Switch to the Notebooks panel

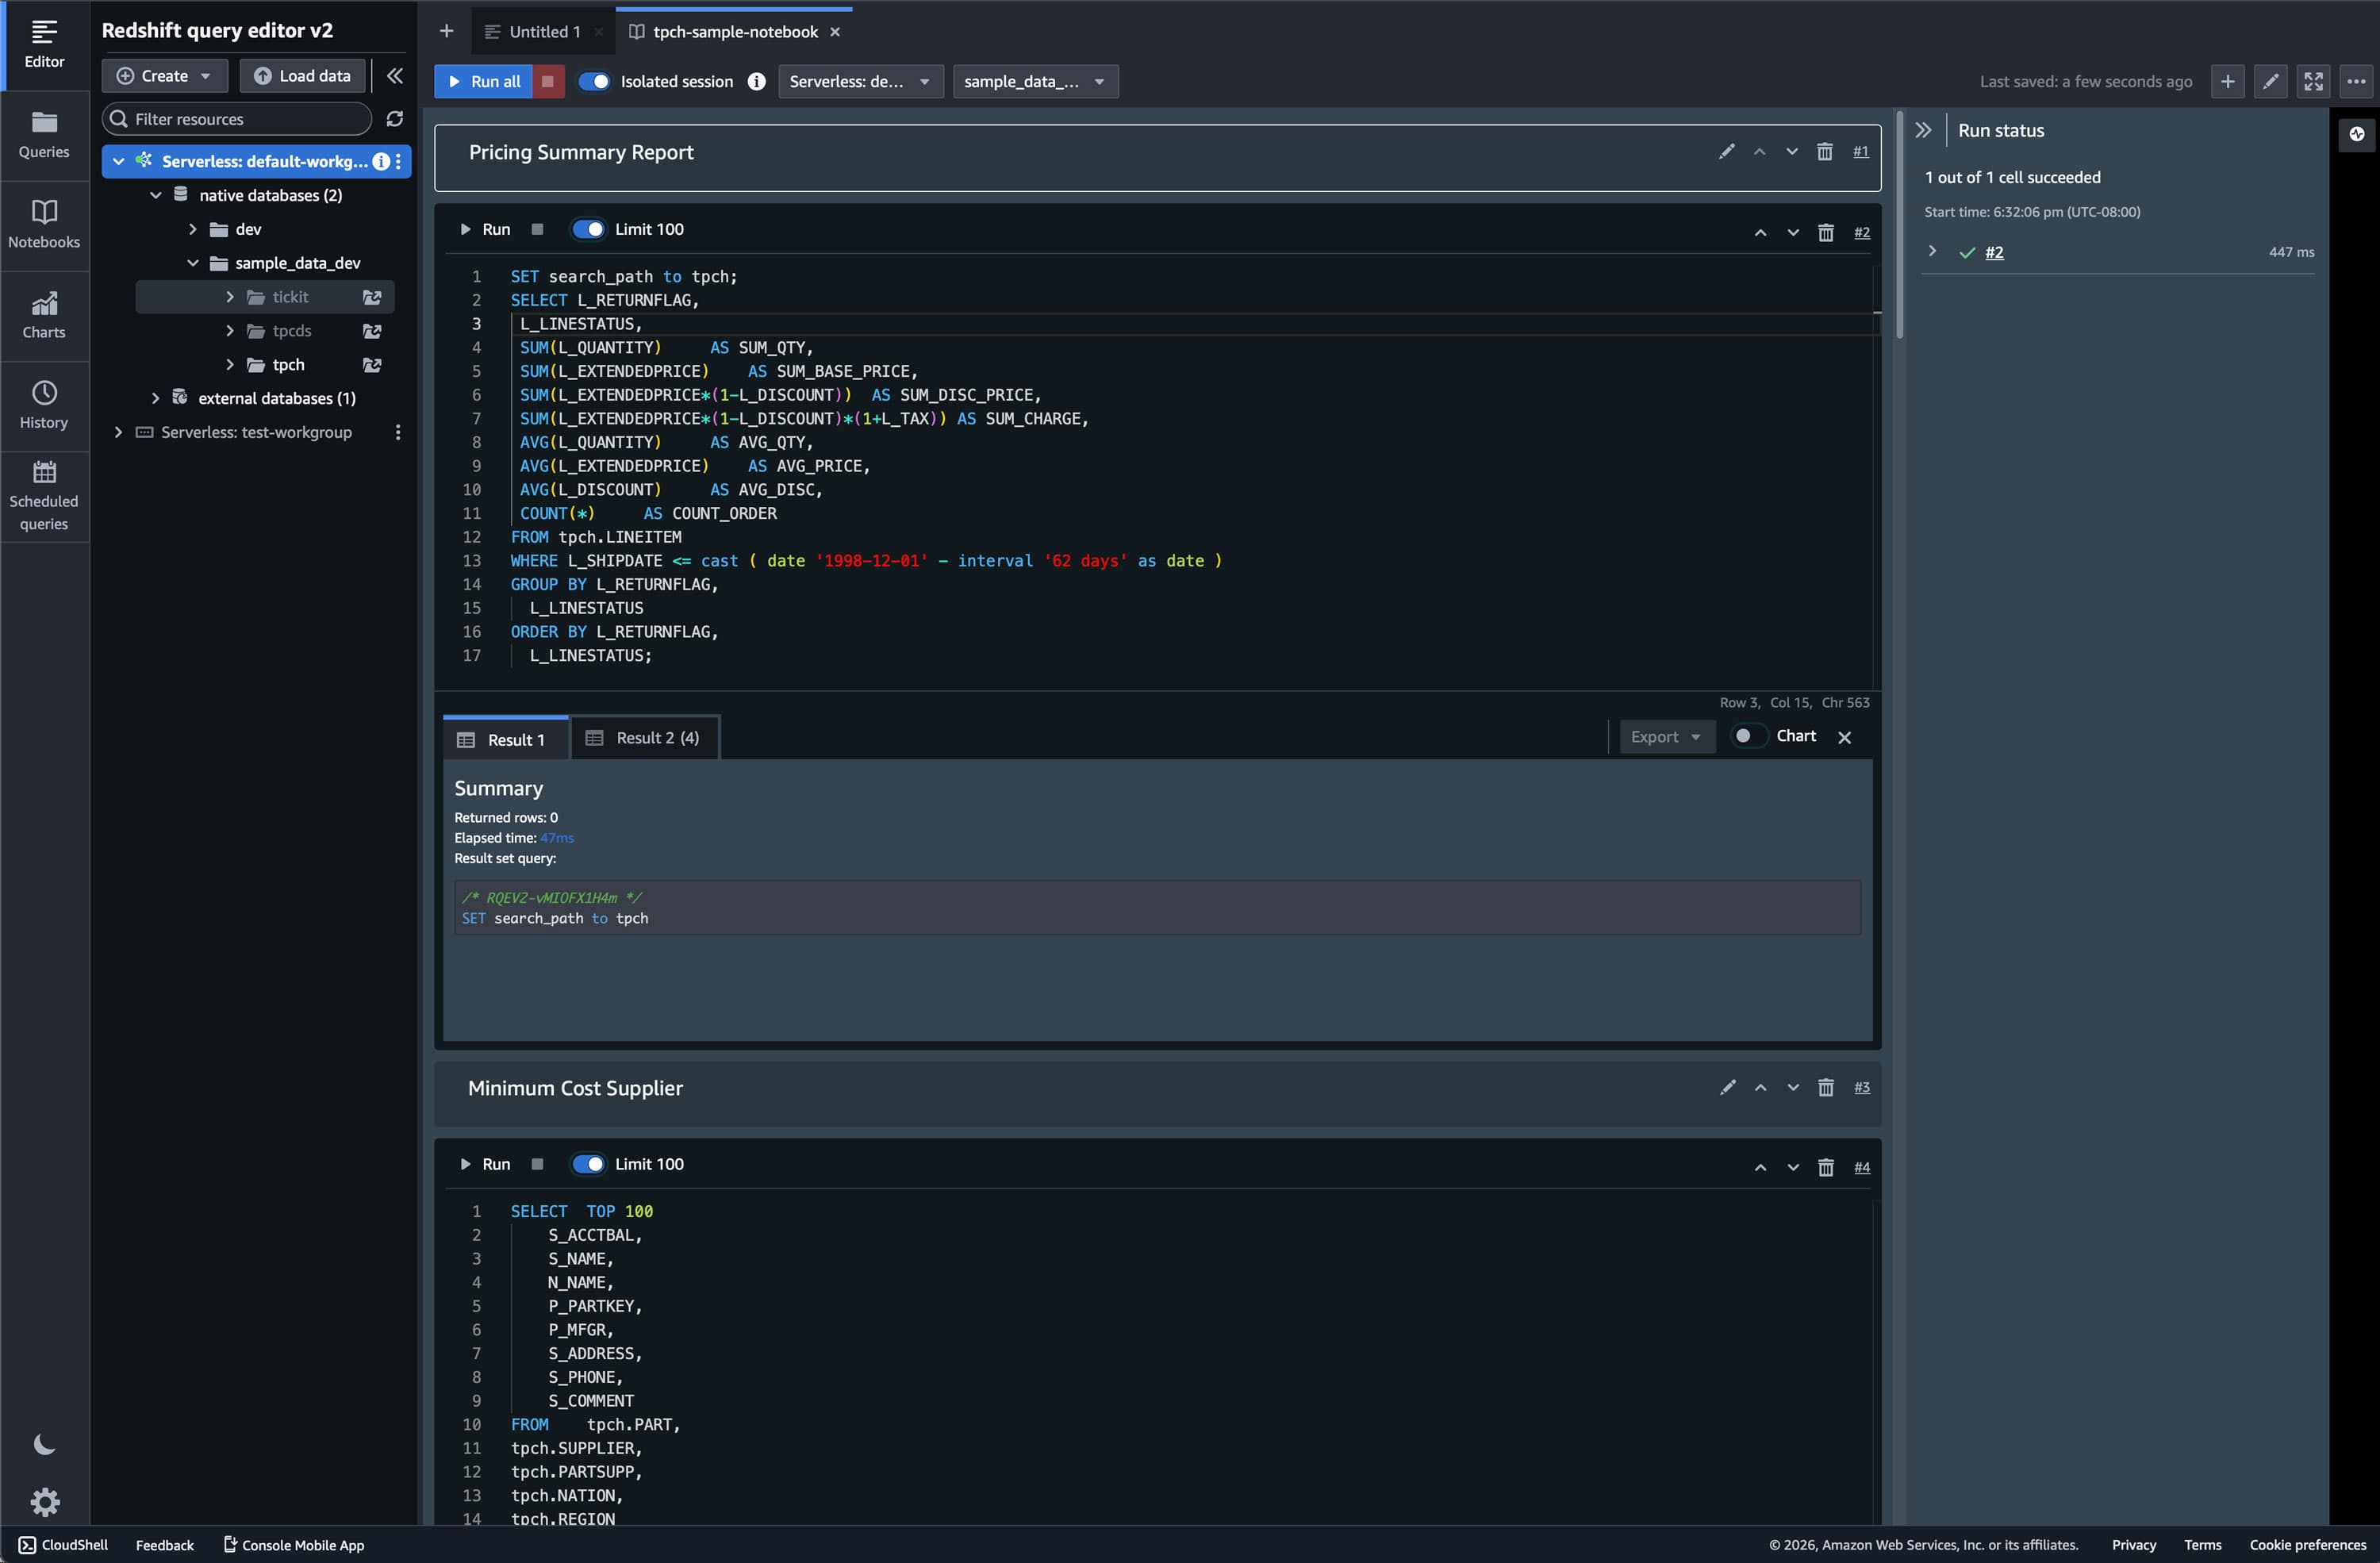click(x=44, y=224)
